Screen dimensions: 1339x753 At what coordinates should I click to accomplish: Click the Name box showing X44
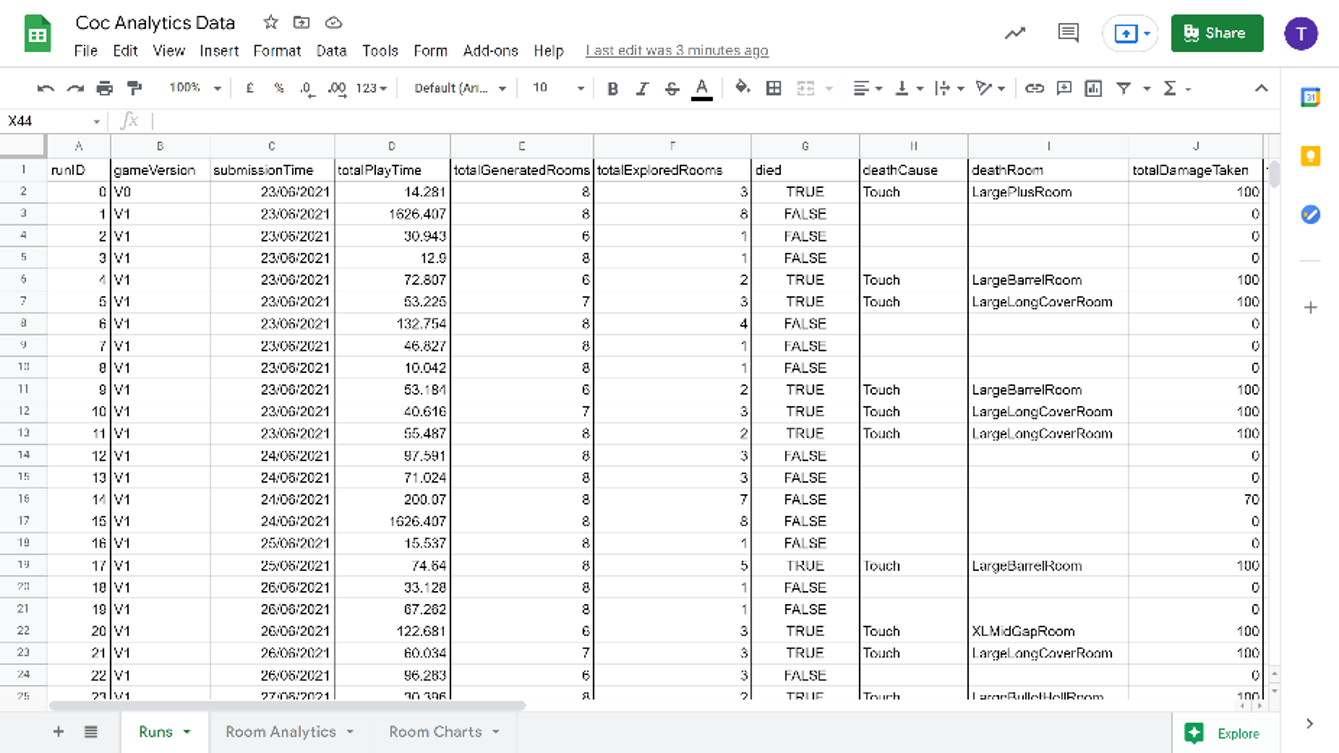click(54, 121)
